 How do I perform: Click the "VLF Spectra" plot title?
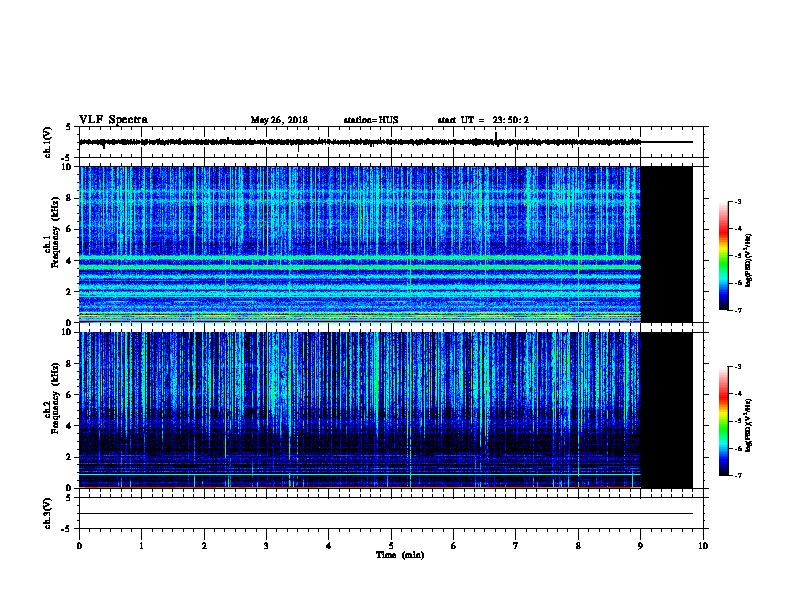113,120
